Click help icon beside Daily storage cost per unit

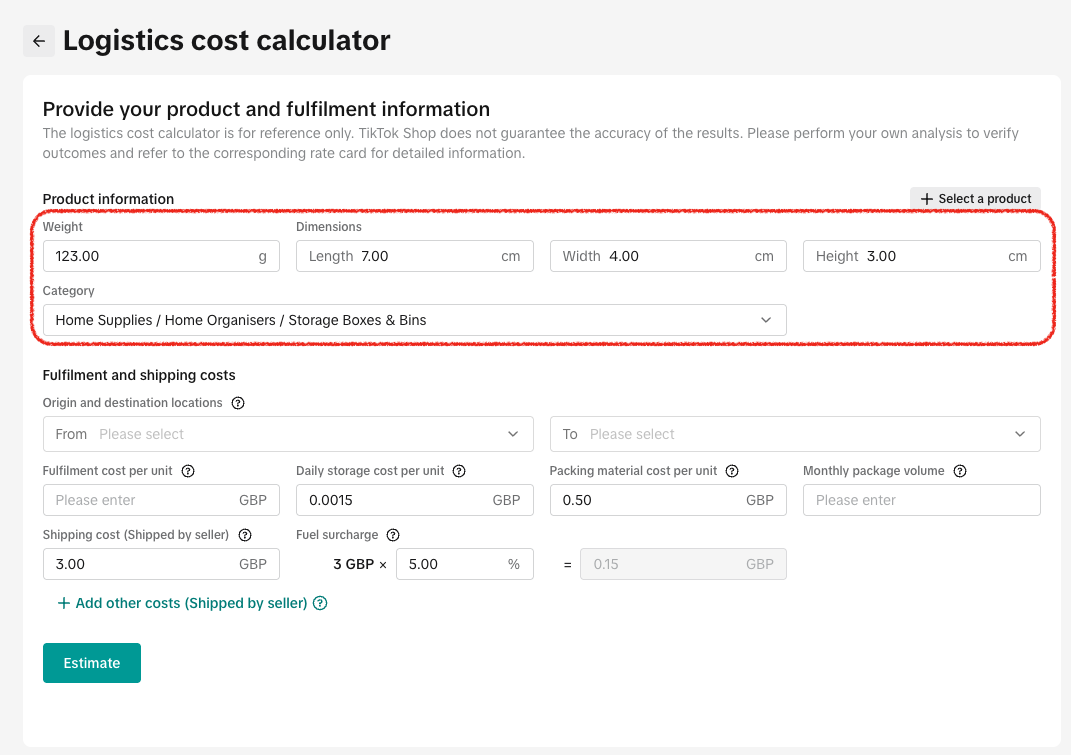click(x=459, y=471)
